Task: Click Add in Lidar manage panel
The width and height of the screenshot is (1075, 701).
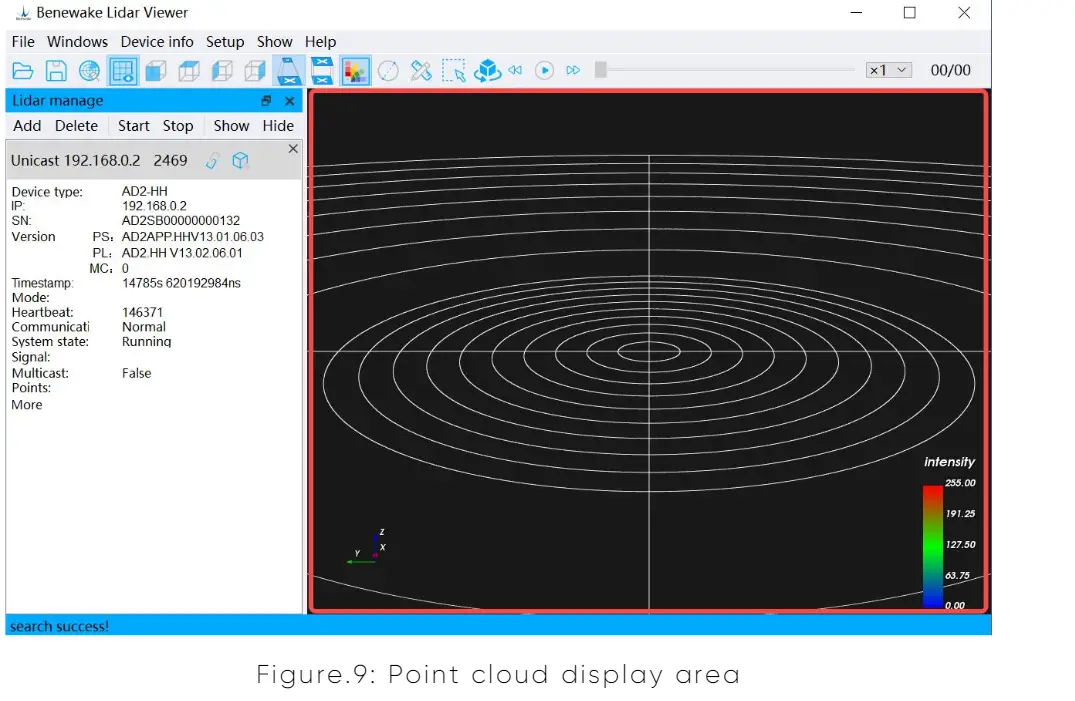Action: point(27,126)
